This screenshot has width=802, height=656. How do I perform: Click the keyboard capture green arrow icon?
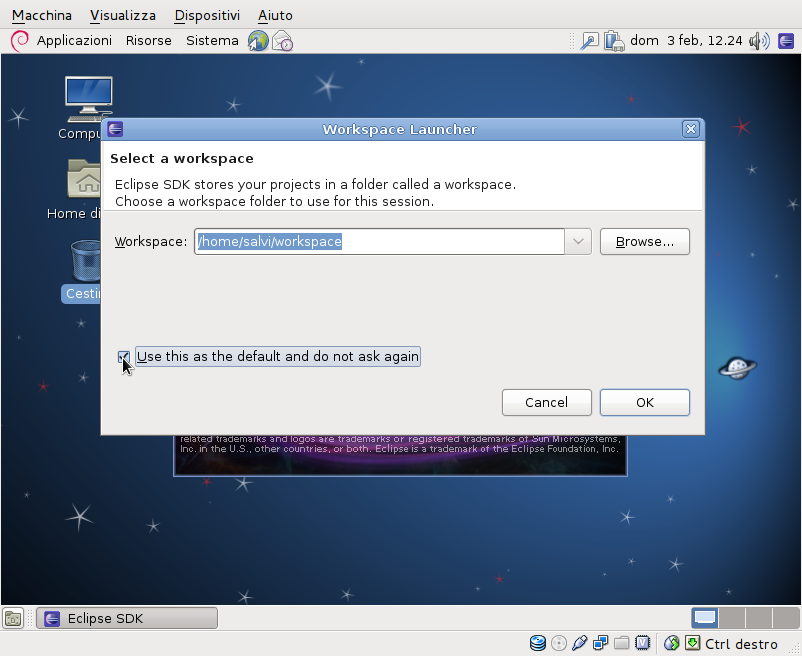point(692,643)
